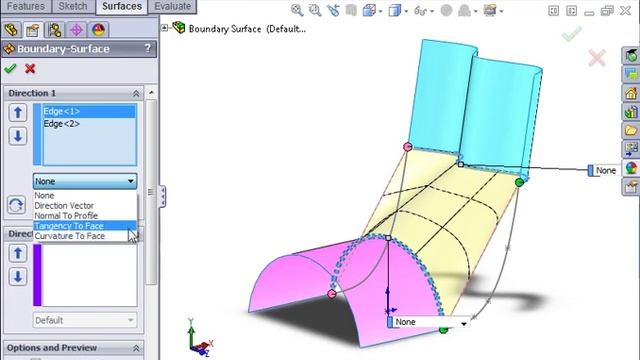
Task: Click Boundary Surface flyout tree item
Action: click(247, 29)
